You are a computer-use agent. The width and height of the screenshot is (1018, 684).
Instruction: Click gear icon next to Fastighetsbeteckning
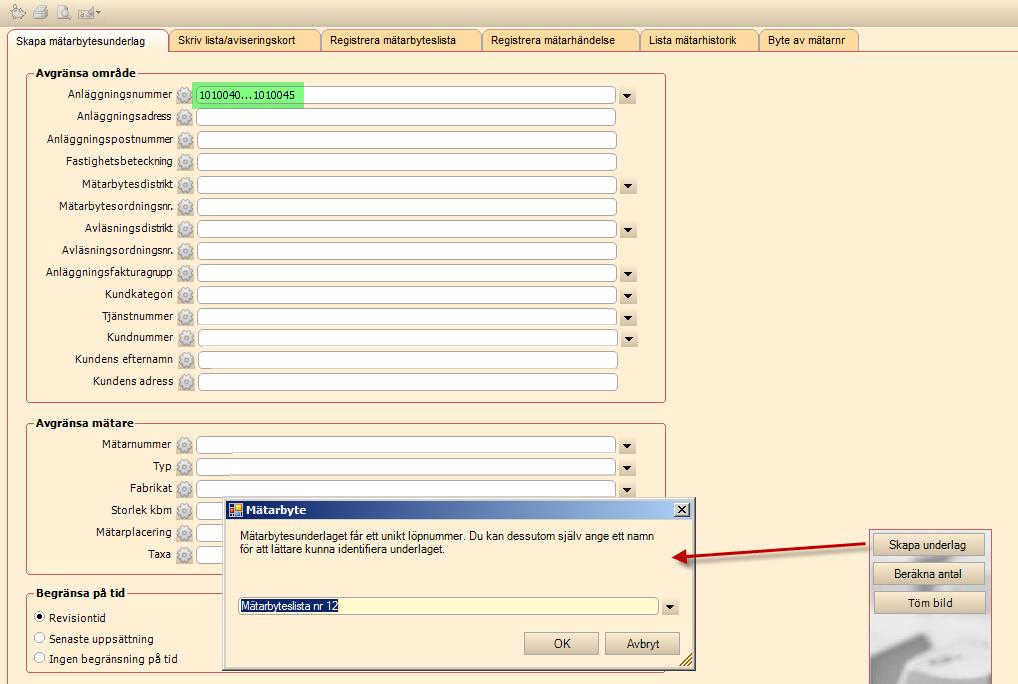[186, 162]
